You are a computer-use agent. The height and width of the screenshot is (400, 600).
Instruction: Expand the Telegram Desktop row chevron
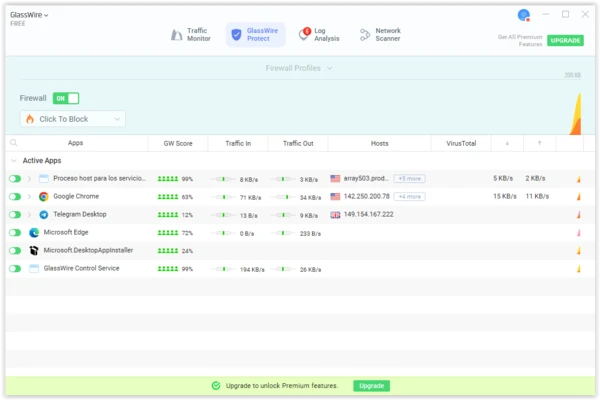pyautogui.click(x=29, y=214)
